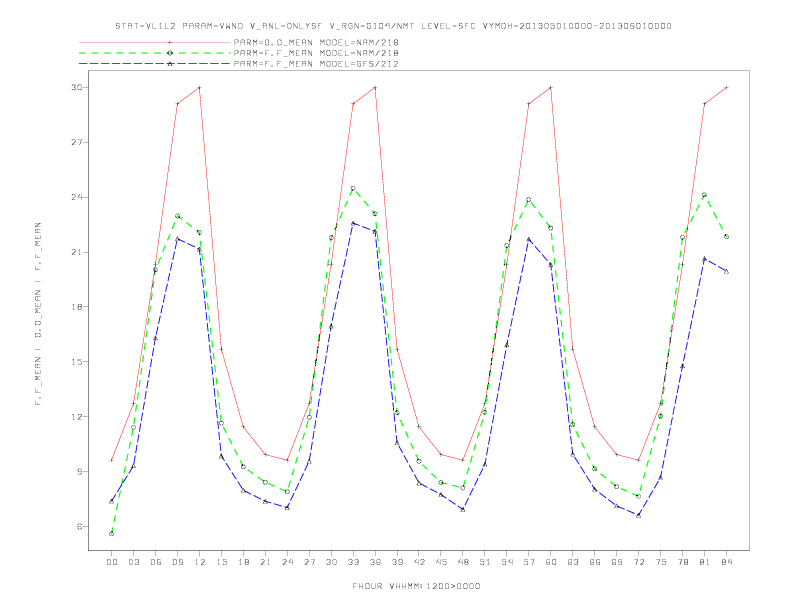Image resolution: width=792 pixels, height=612 pixels.
Task: Click y-axis tick label 24
Action: pyautogui.click(x=76, y=197)
